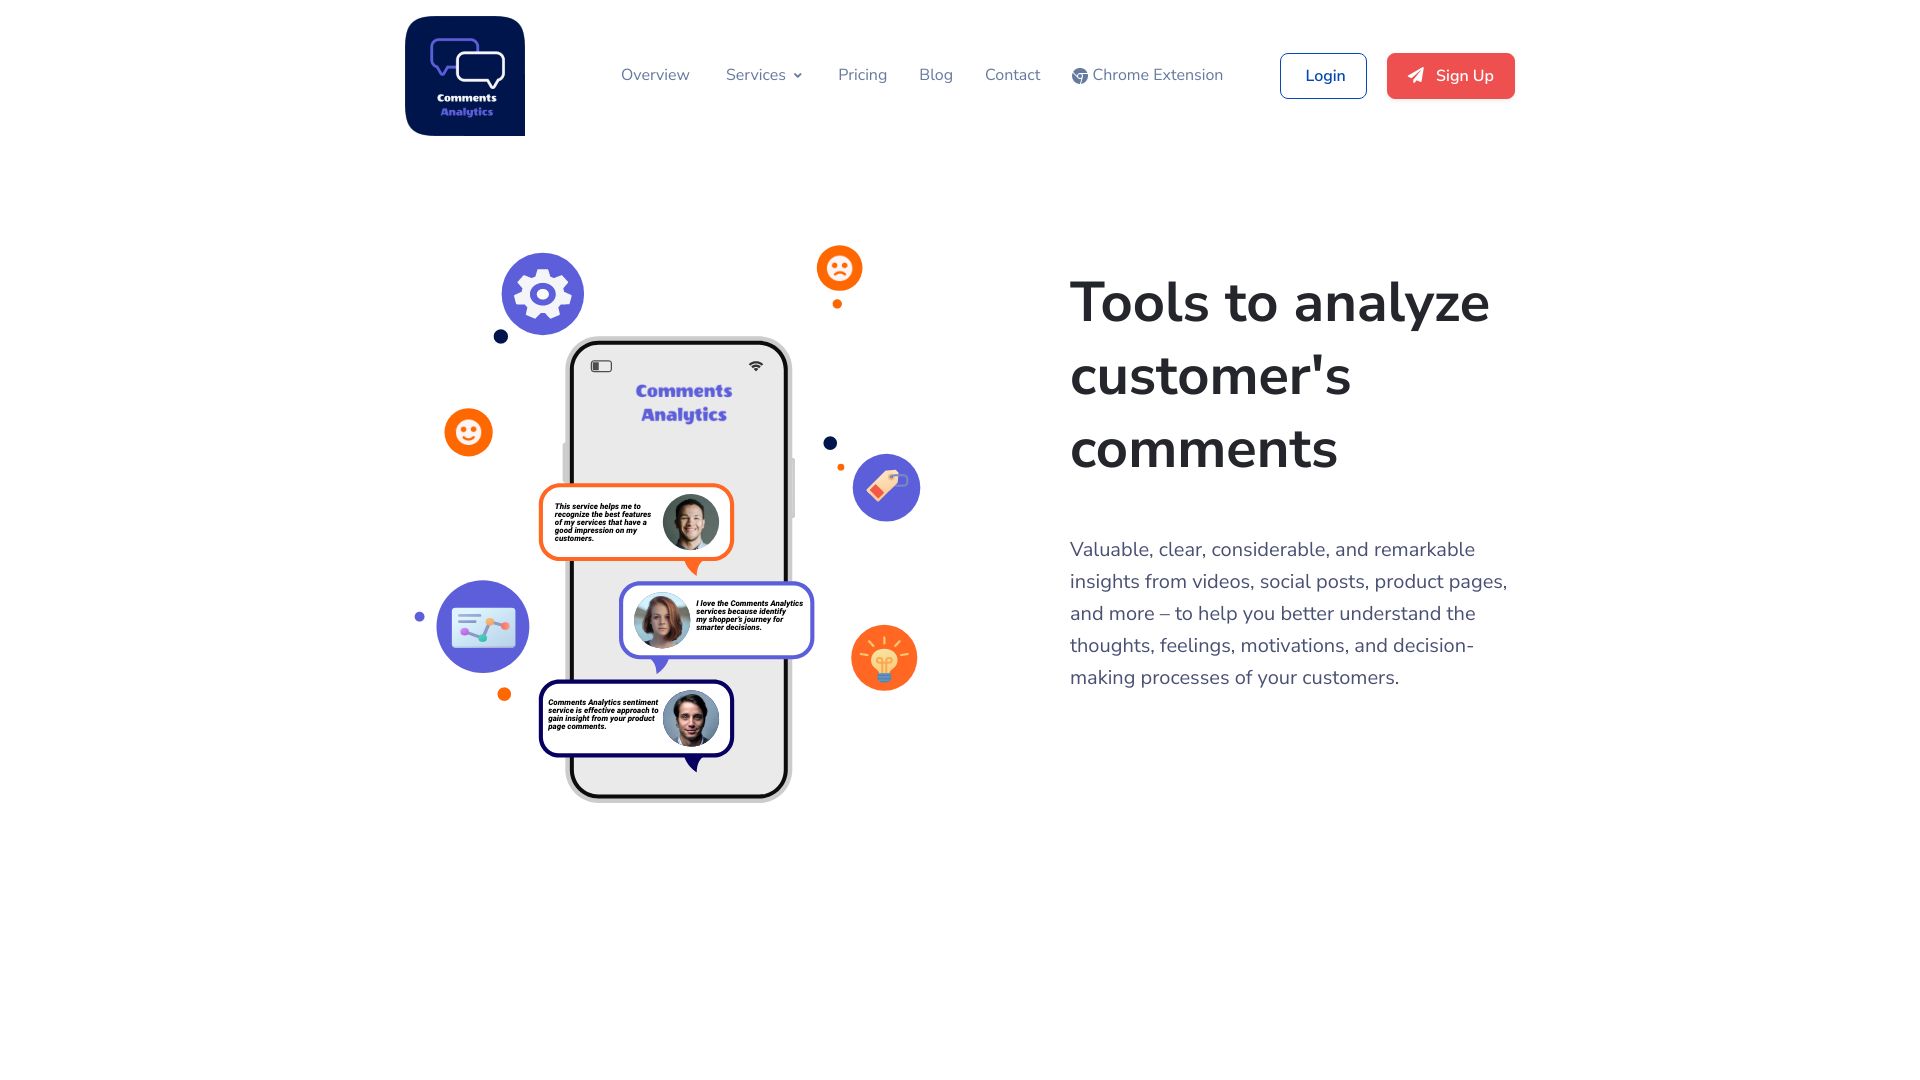The width and height of the screenshot is (1920, 1080).
Task: Select the Blog menu item
Action: [x=935, y=74]
